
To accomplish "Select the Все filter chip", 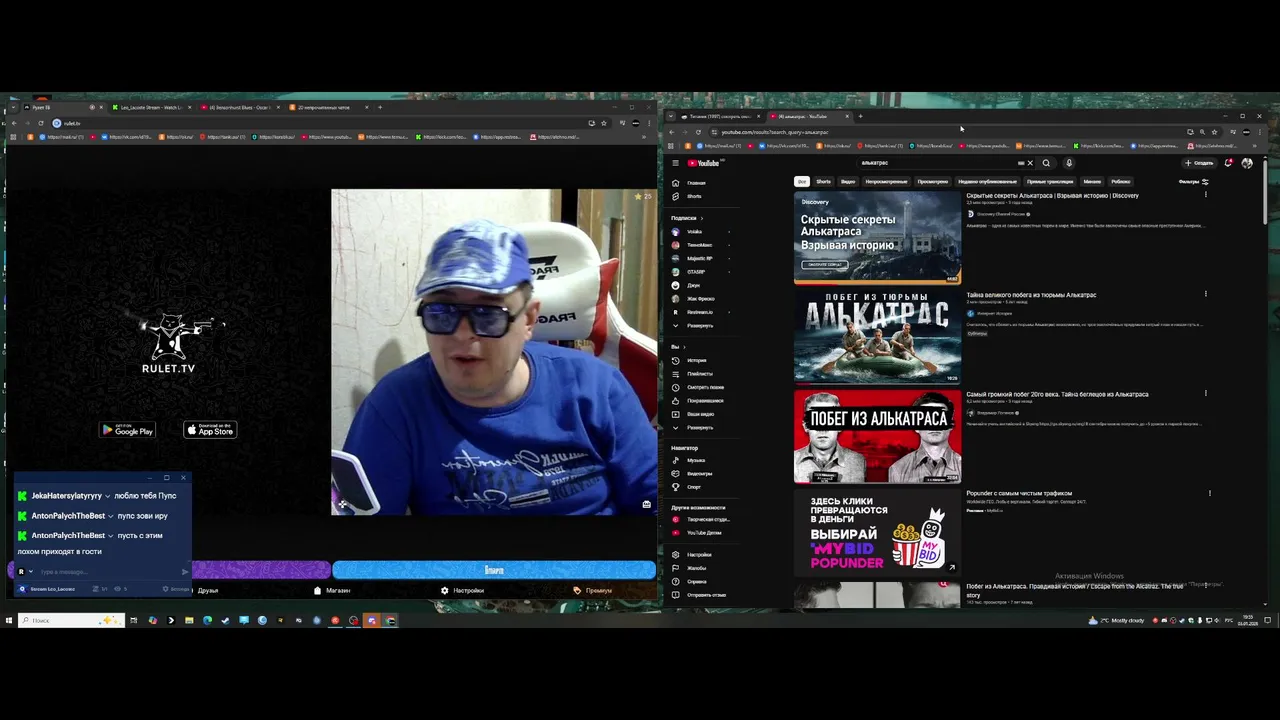I will [801, 182].
